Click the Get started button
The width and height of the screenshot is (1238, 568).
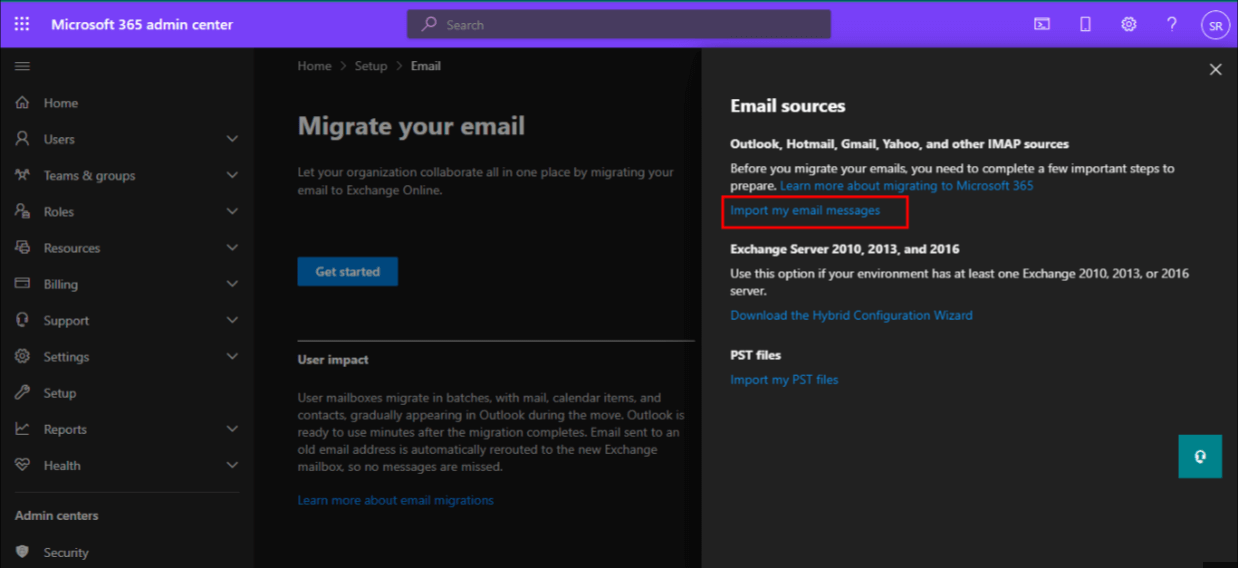point(347,271)
